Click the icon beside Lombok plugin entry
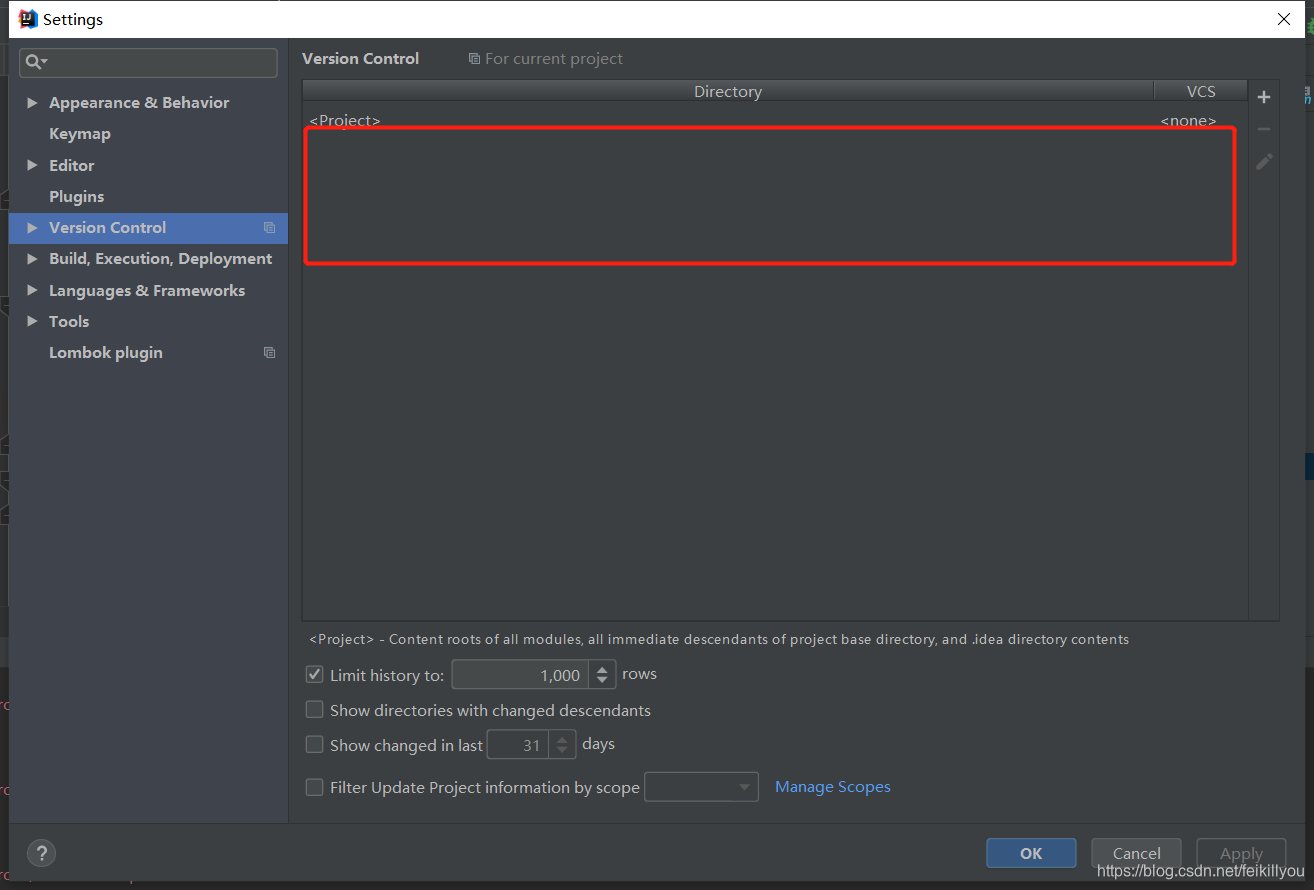The image size is (1314, 890). pyautogui.click(x=269, y=352)
